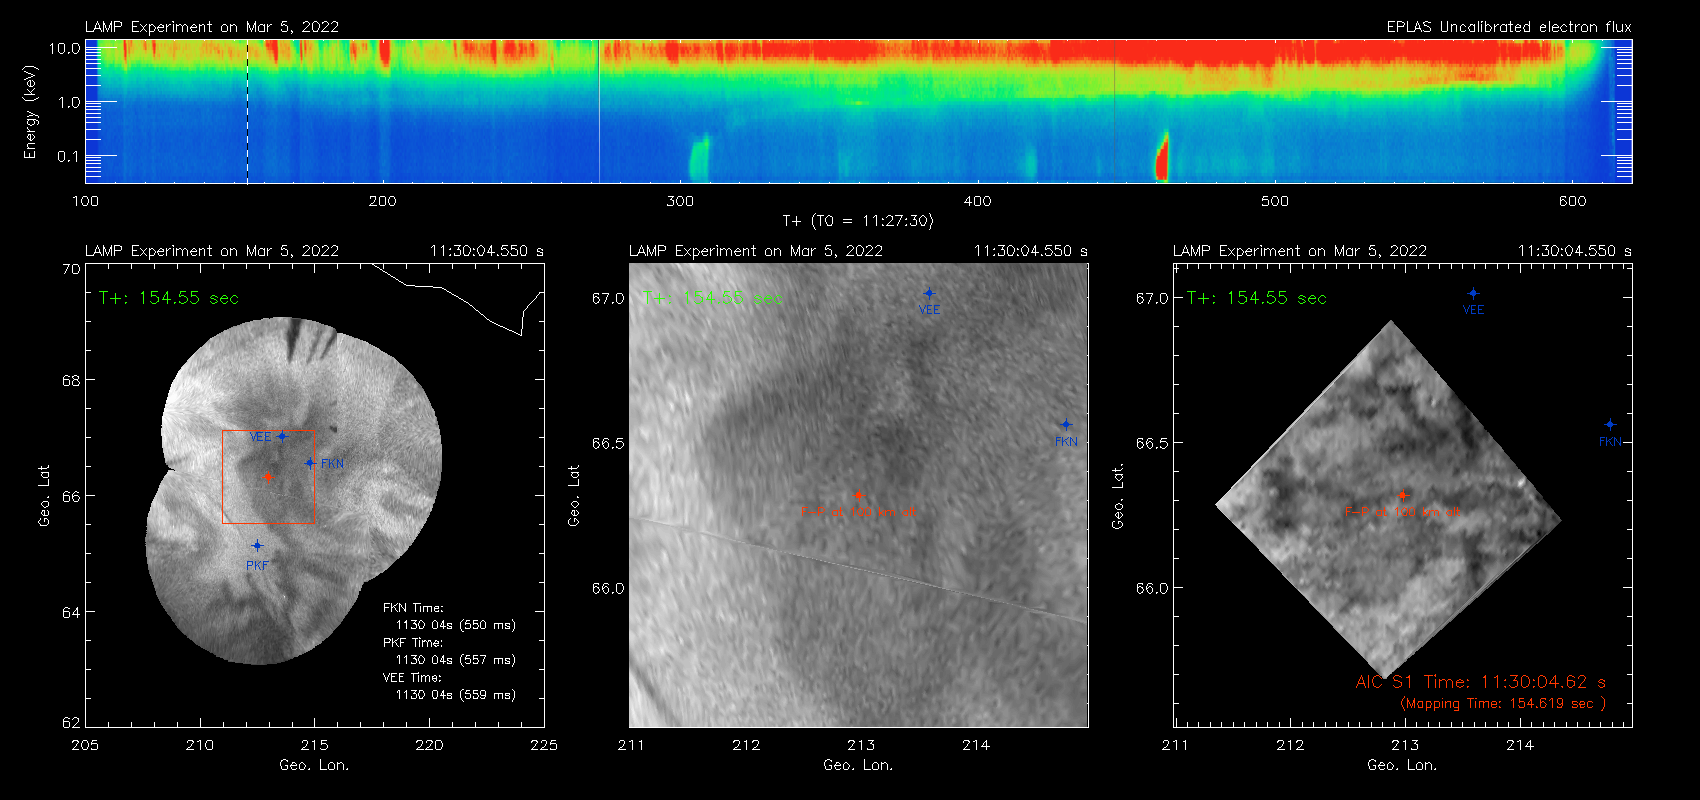The image size is (1700, 800).
Task: Click the 'EPLAS Uncalibrated electron flux' title
Action: [x=1509, y=27]
